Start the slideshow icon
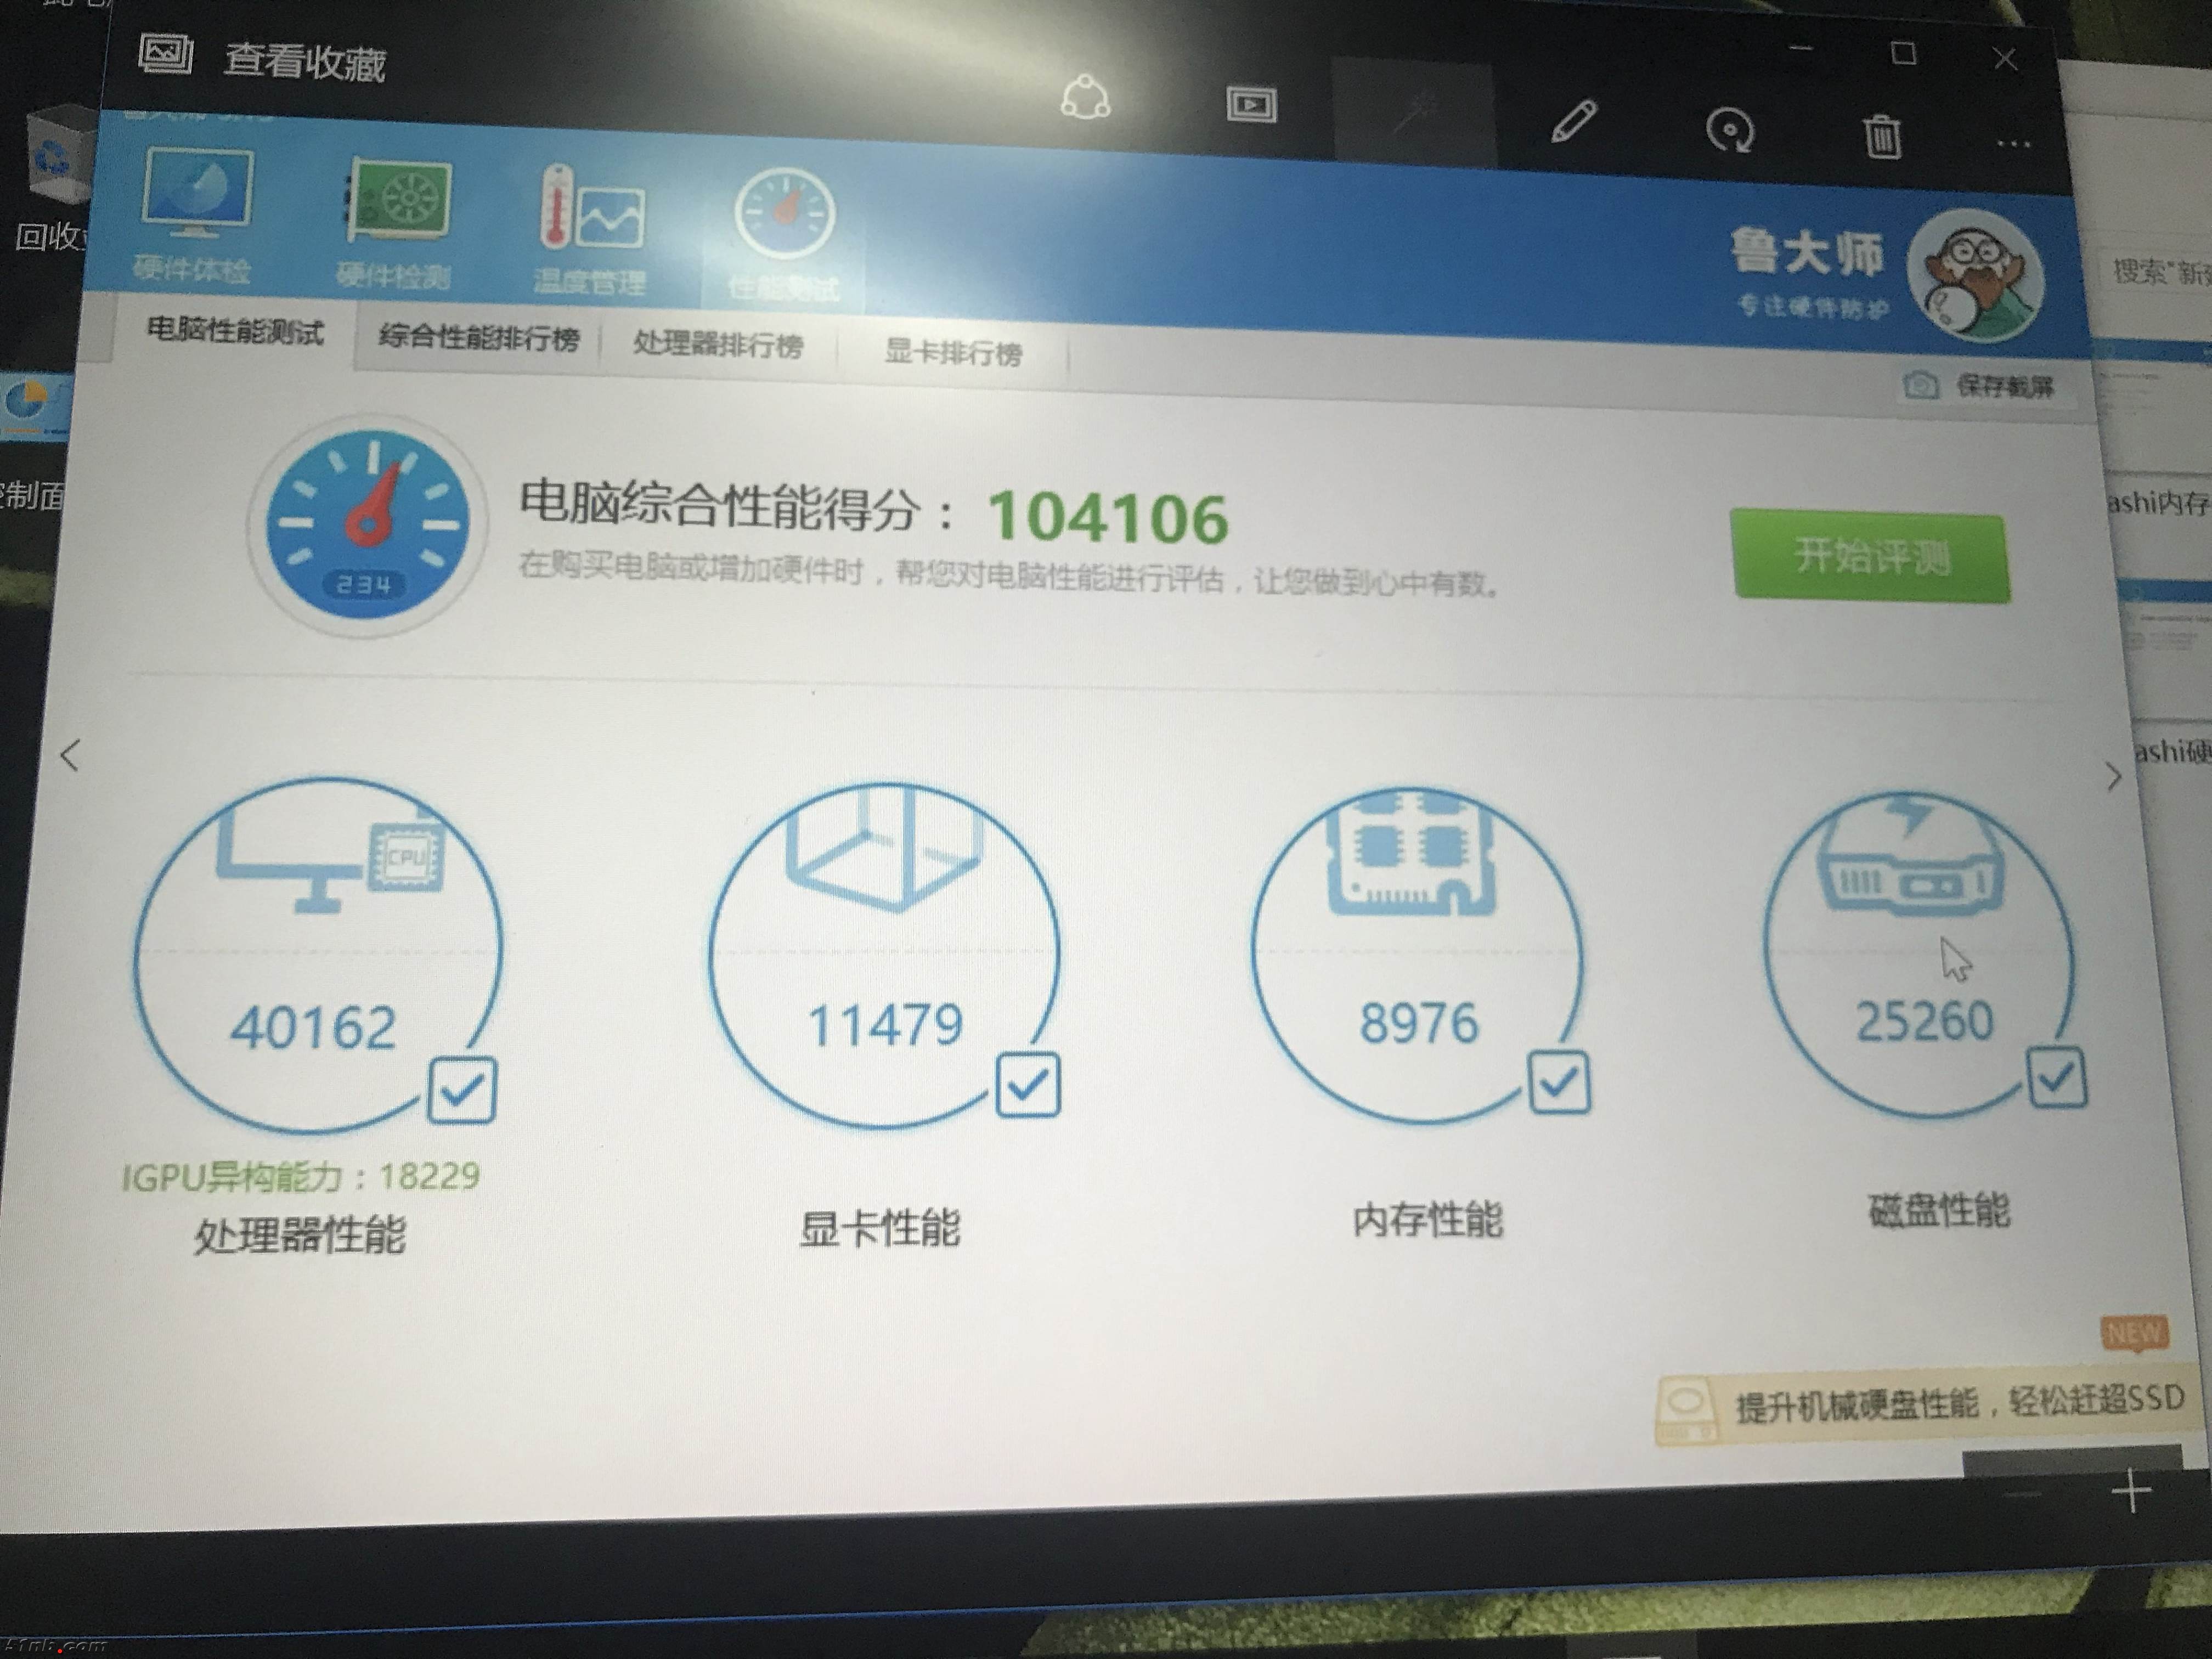Viewport: 2212px width, 1659px height. coord(1251,105)
